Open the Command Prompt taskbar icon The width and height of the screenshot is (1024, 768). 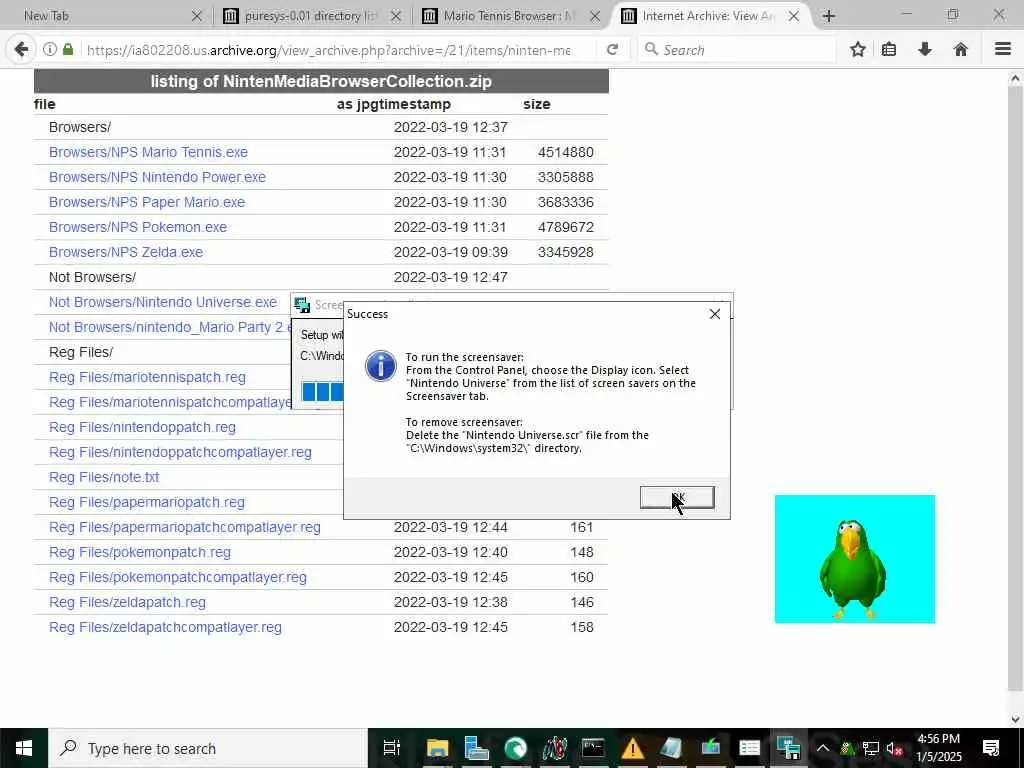pos(593,748)
